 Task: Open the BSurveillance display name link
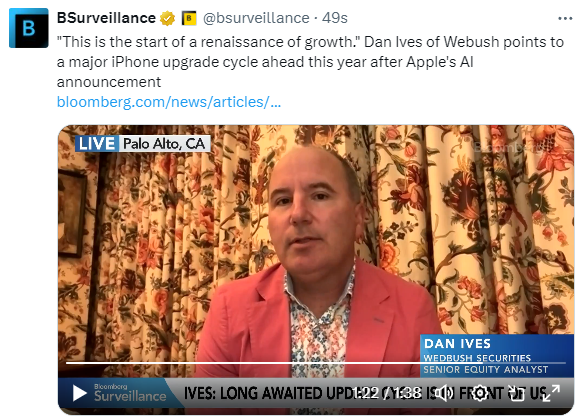click(106, 18)
